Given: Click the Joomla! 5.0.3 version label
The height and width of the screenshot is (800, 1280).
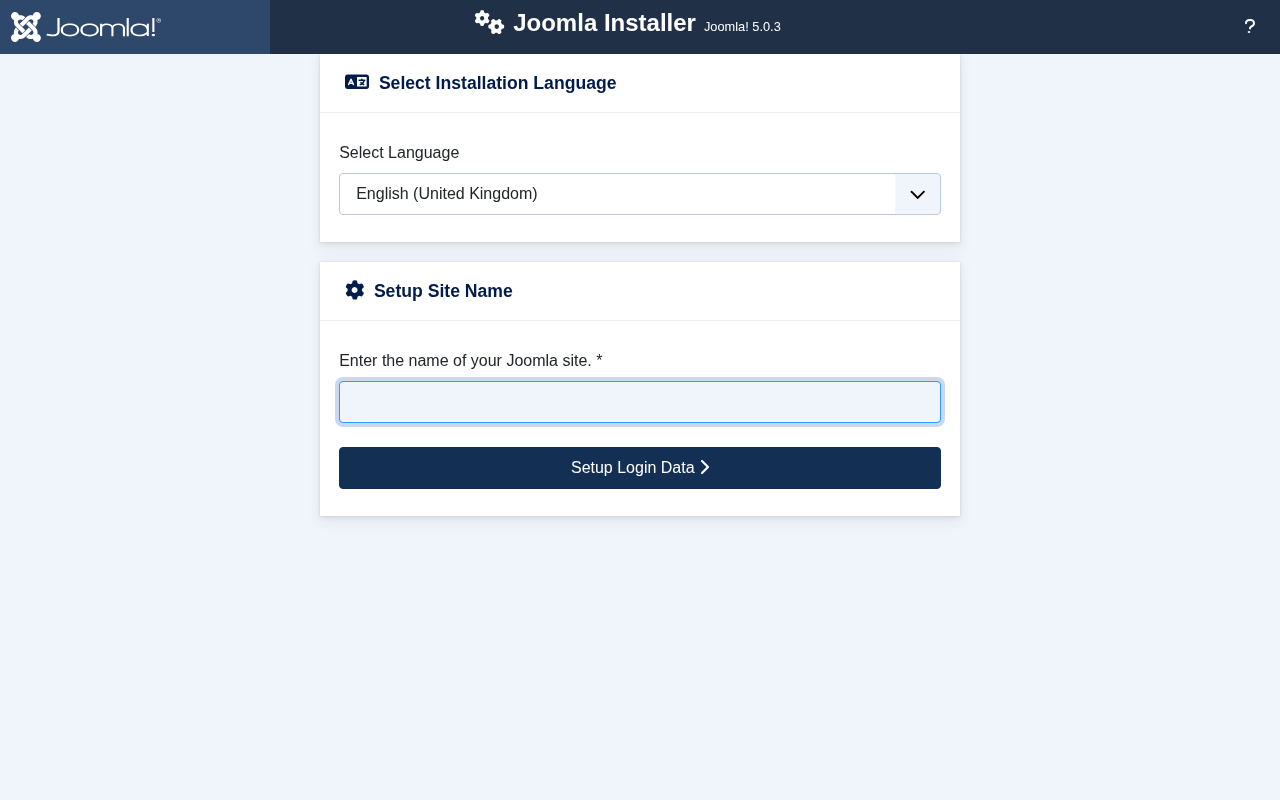Looking at the screenshot, I should click(x=742, y=27).
